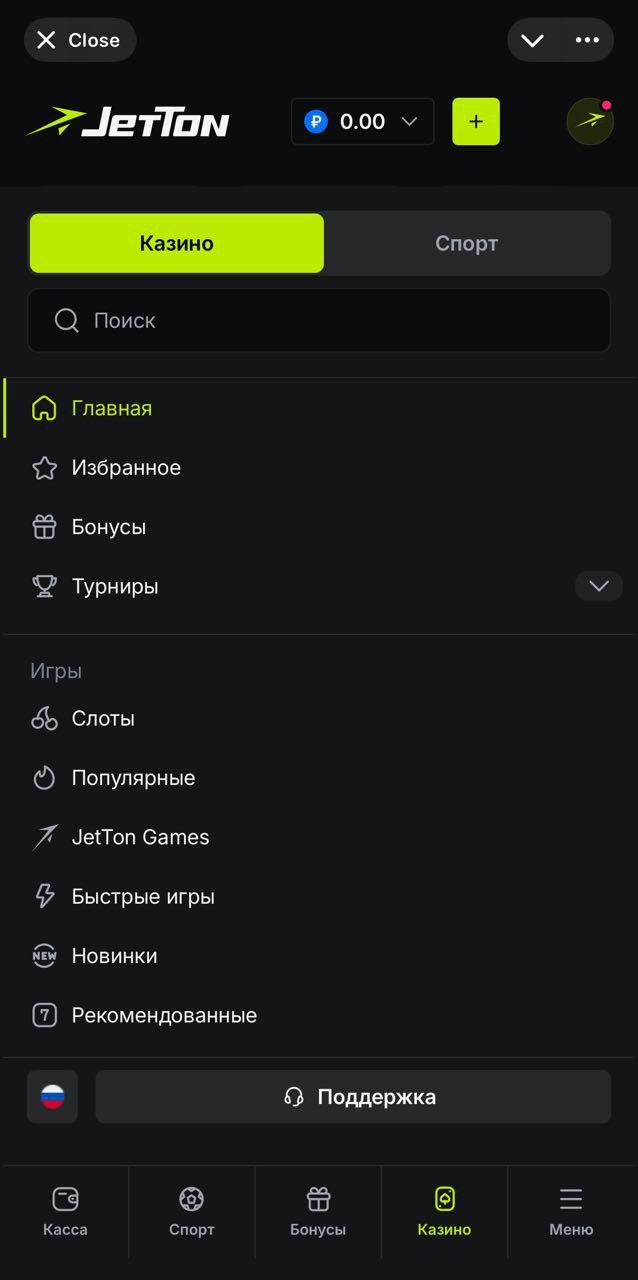Open Касса from the bottom bar icon
This screenshot has width=638, height=1280.
pos(64,1198)
